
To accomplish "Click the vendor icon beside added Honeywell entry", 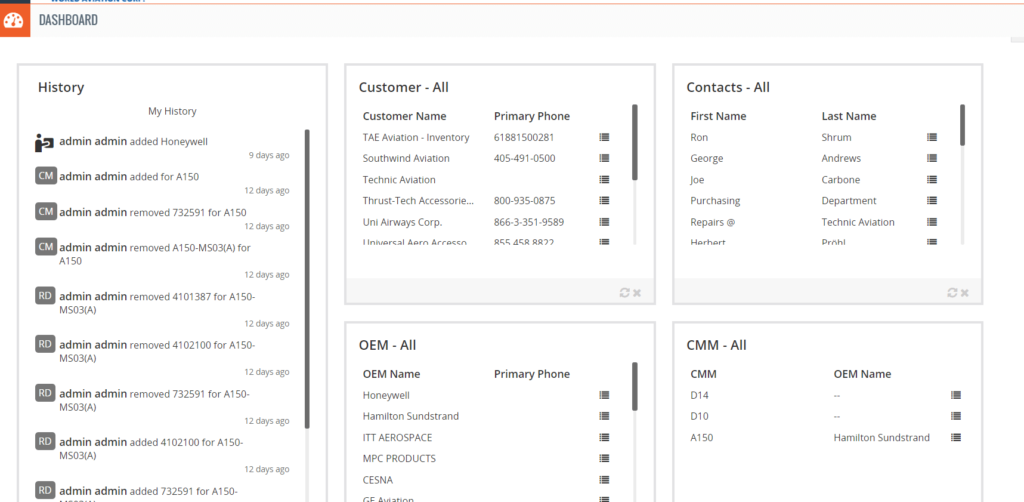I will (44, 143).
